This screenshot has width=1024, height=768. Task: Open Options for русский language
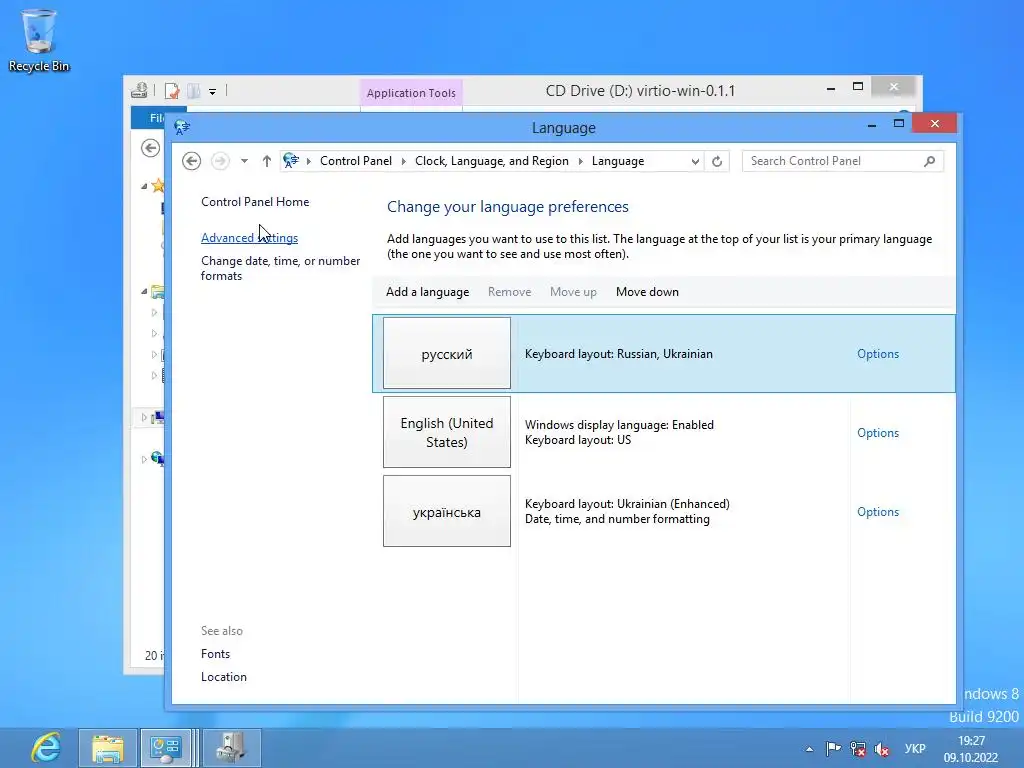click(878, 354)
